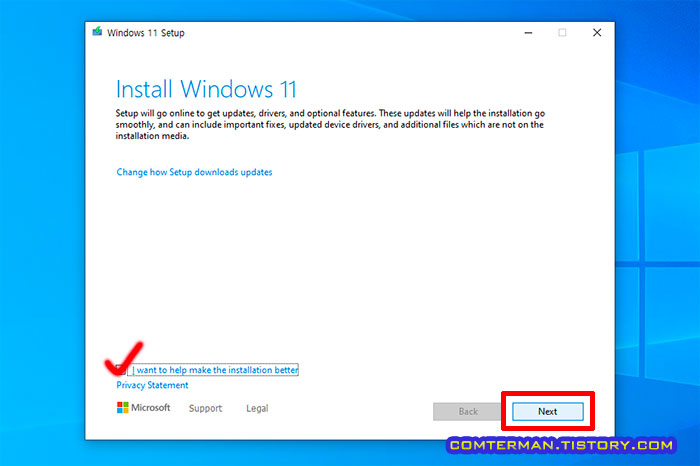700x466 pixels.
Task: Click the greyed-out Back button
Action: pyautogui.click(x=468, y=412)
